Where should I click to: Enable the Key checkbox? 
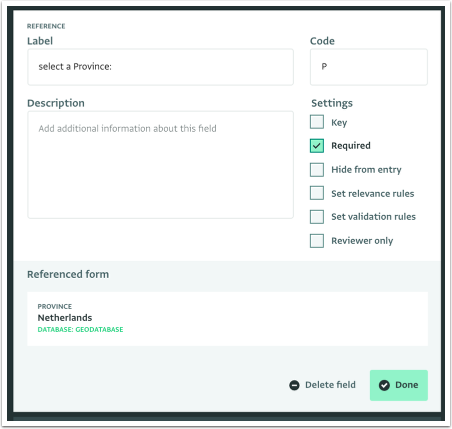click(317, 122)
